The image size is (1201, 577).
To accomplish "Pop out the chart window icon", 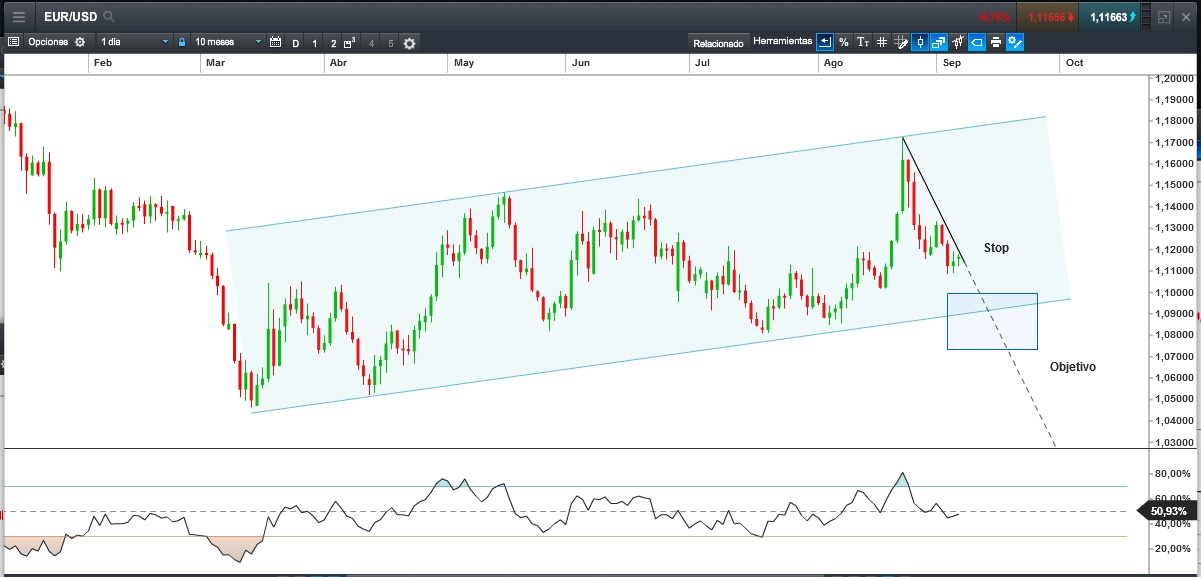I will (1164, 17).
